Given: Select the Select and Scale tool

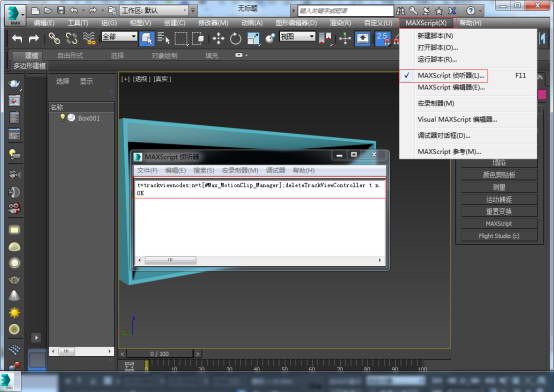Looking at the screenshot, I should click(253, 38).
